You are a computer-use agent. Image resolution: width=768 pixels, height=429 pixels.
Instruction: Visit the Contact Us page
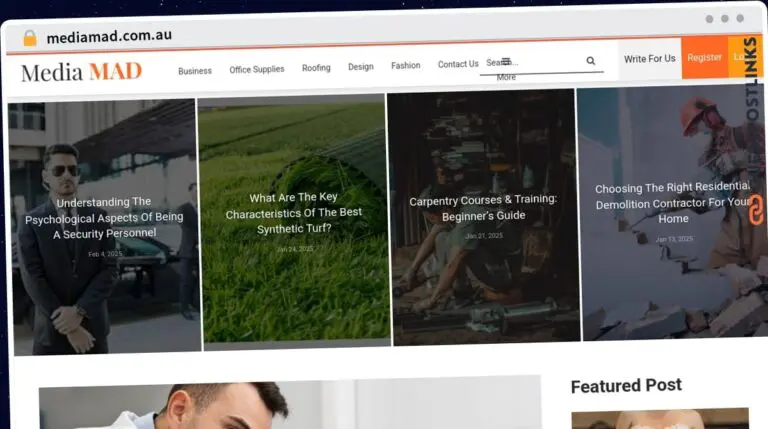click(x=458, y=64)
